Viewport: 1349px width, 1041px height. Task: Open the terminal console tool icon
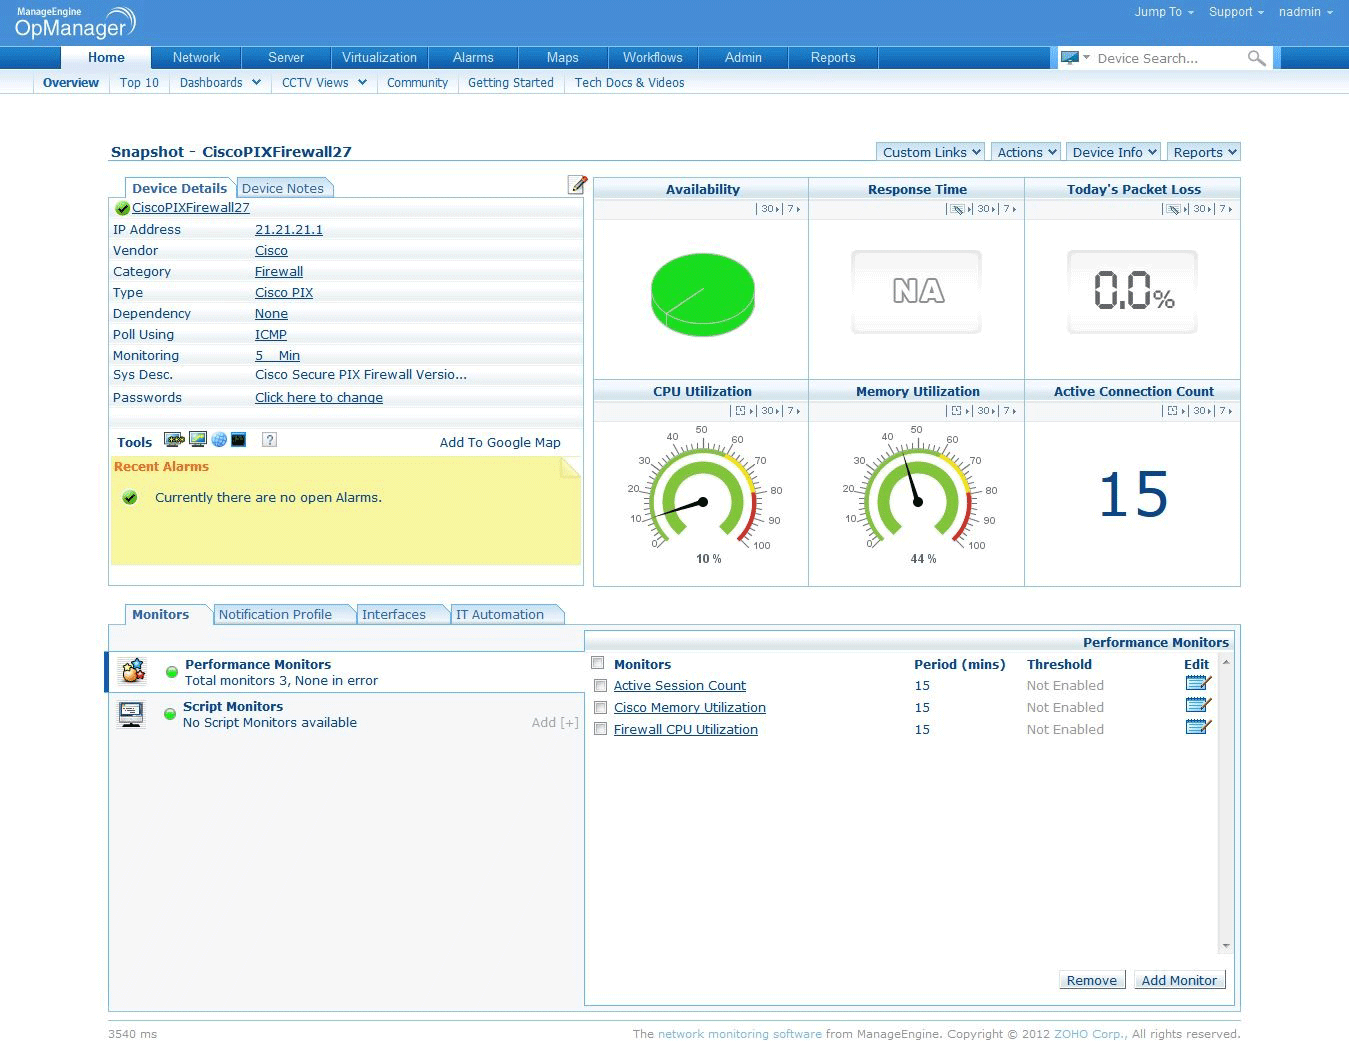(x=238, y=440)
